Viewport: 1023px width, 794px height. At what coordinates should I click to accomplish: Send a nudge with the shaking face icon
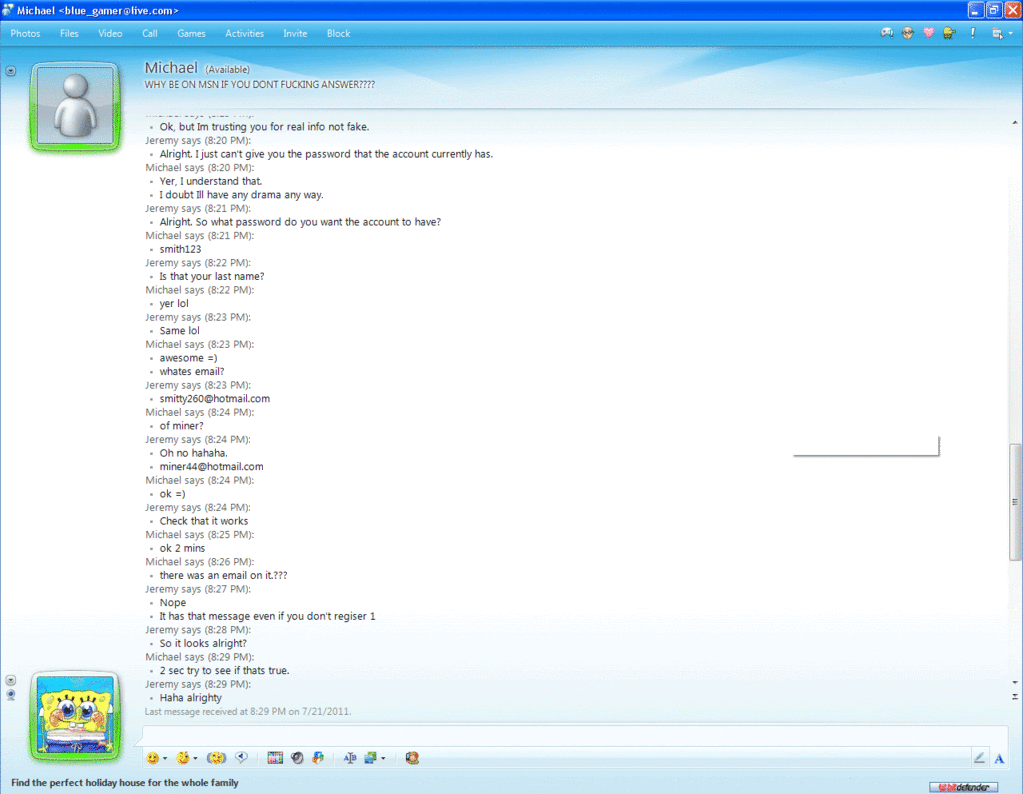216,757
